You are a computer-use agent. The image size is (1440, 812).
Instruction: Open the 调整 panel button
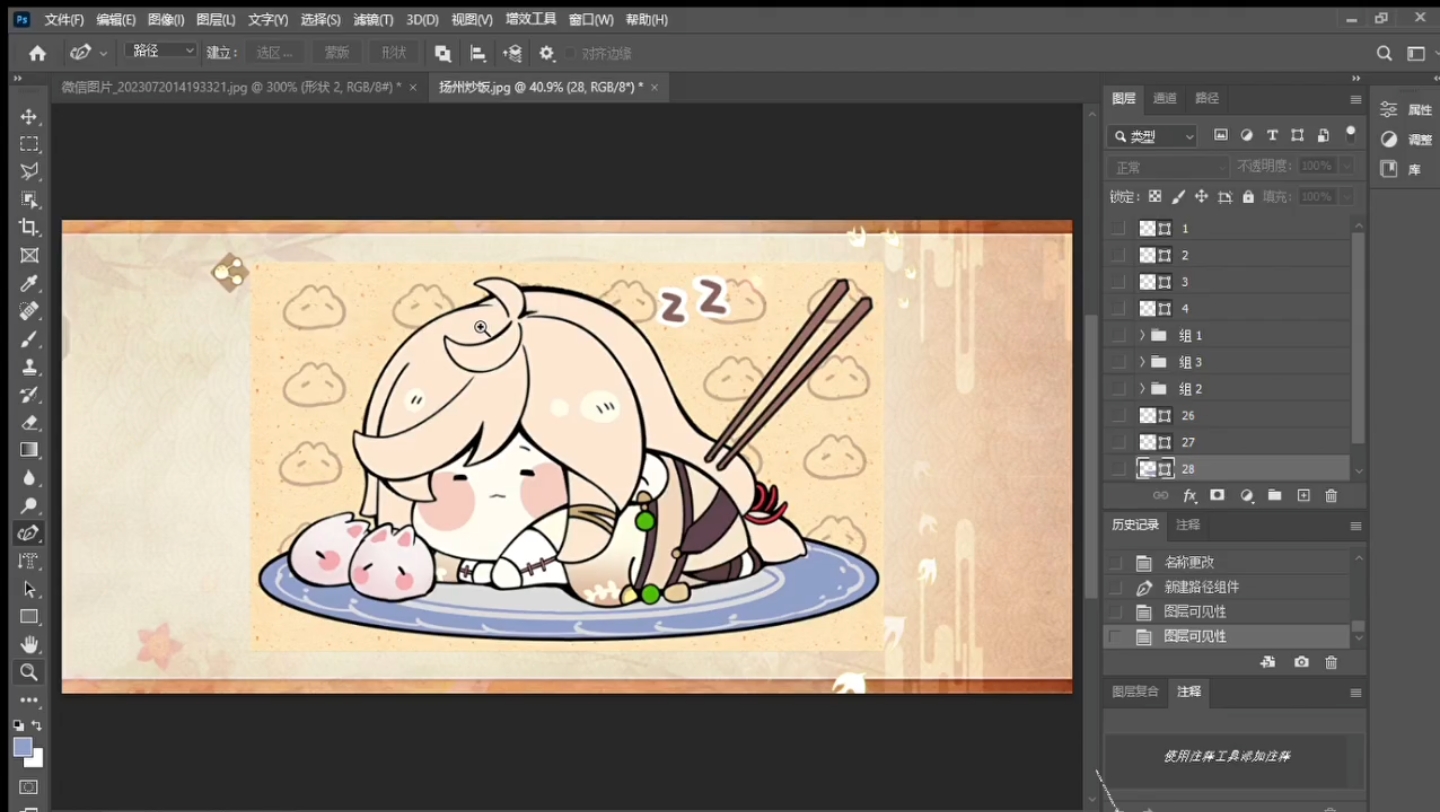(1406, 140)
